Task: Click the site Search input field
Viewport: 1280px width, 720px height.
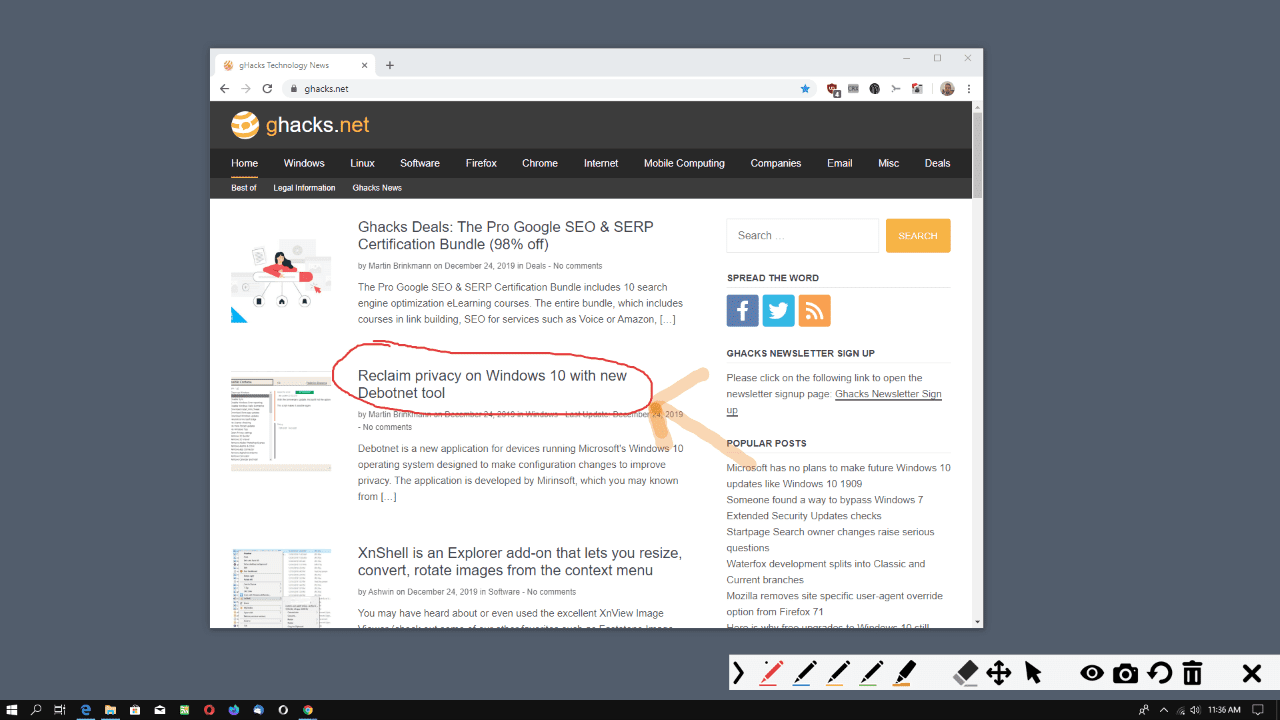Action: click(x=803, y=236)
